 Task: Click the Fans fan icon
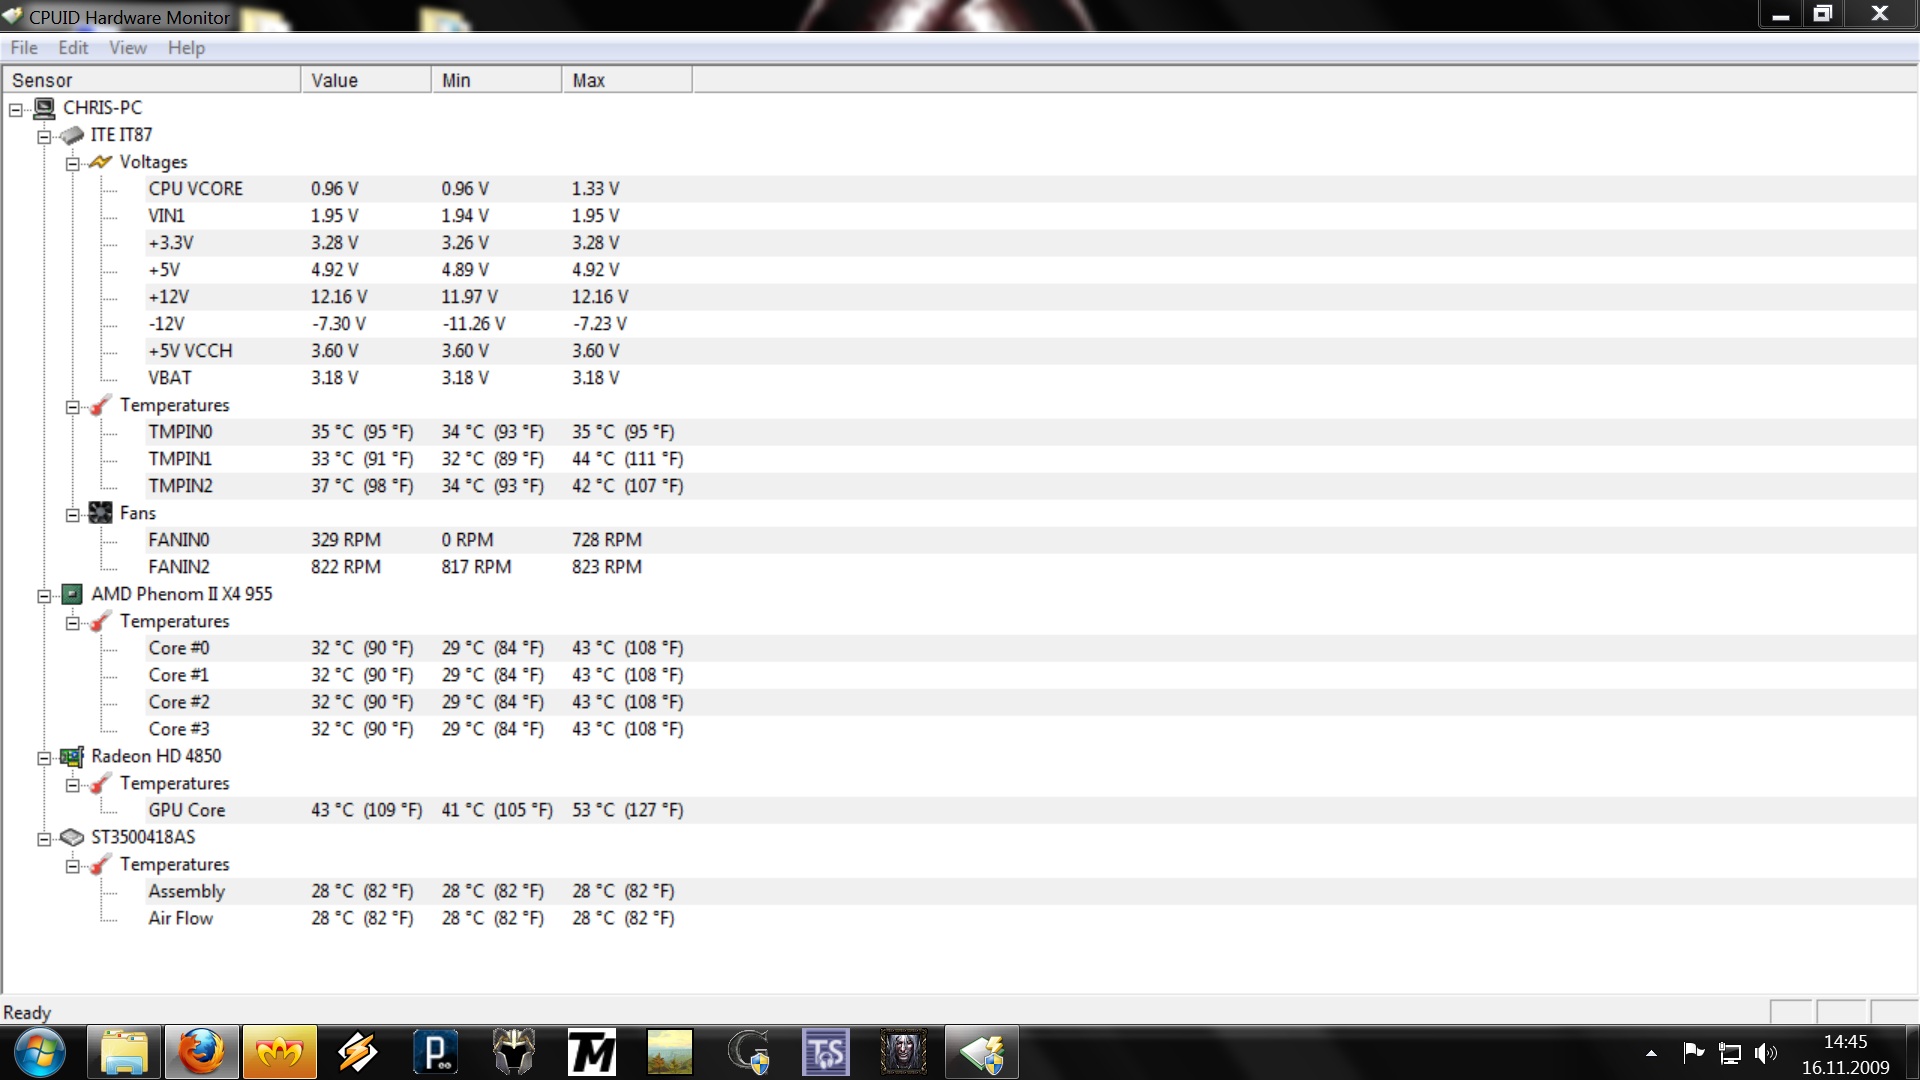coord(100,513)
